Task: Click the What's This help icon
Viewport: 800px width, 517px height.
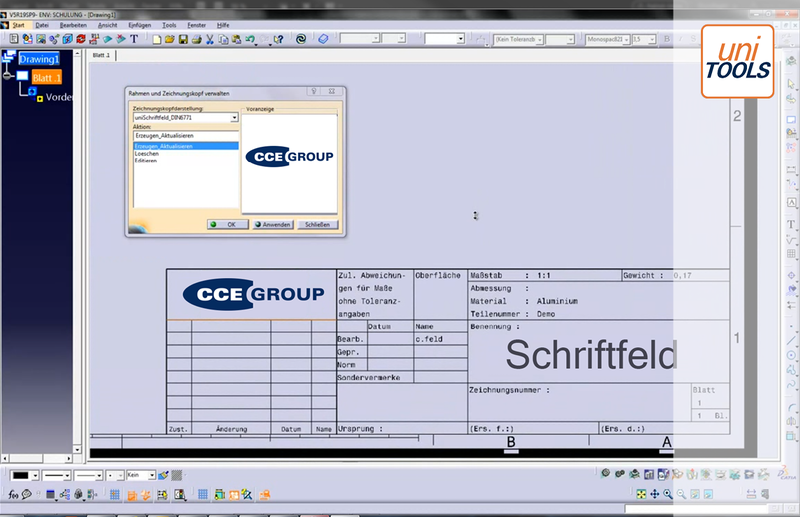Action: [279, 39]
